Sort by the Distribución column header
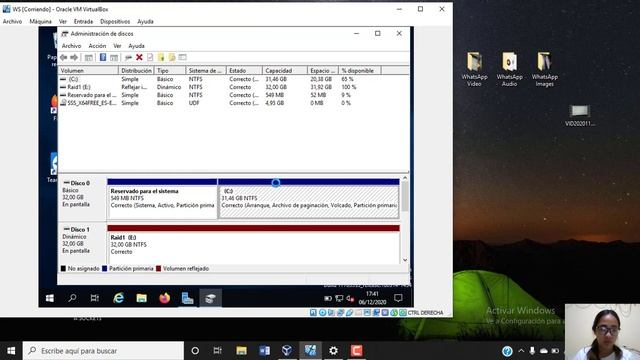 click(x=136, y=71)
